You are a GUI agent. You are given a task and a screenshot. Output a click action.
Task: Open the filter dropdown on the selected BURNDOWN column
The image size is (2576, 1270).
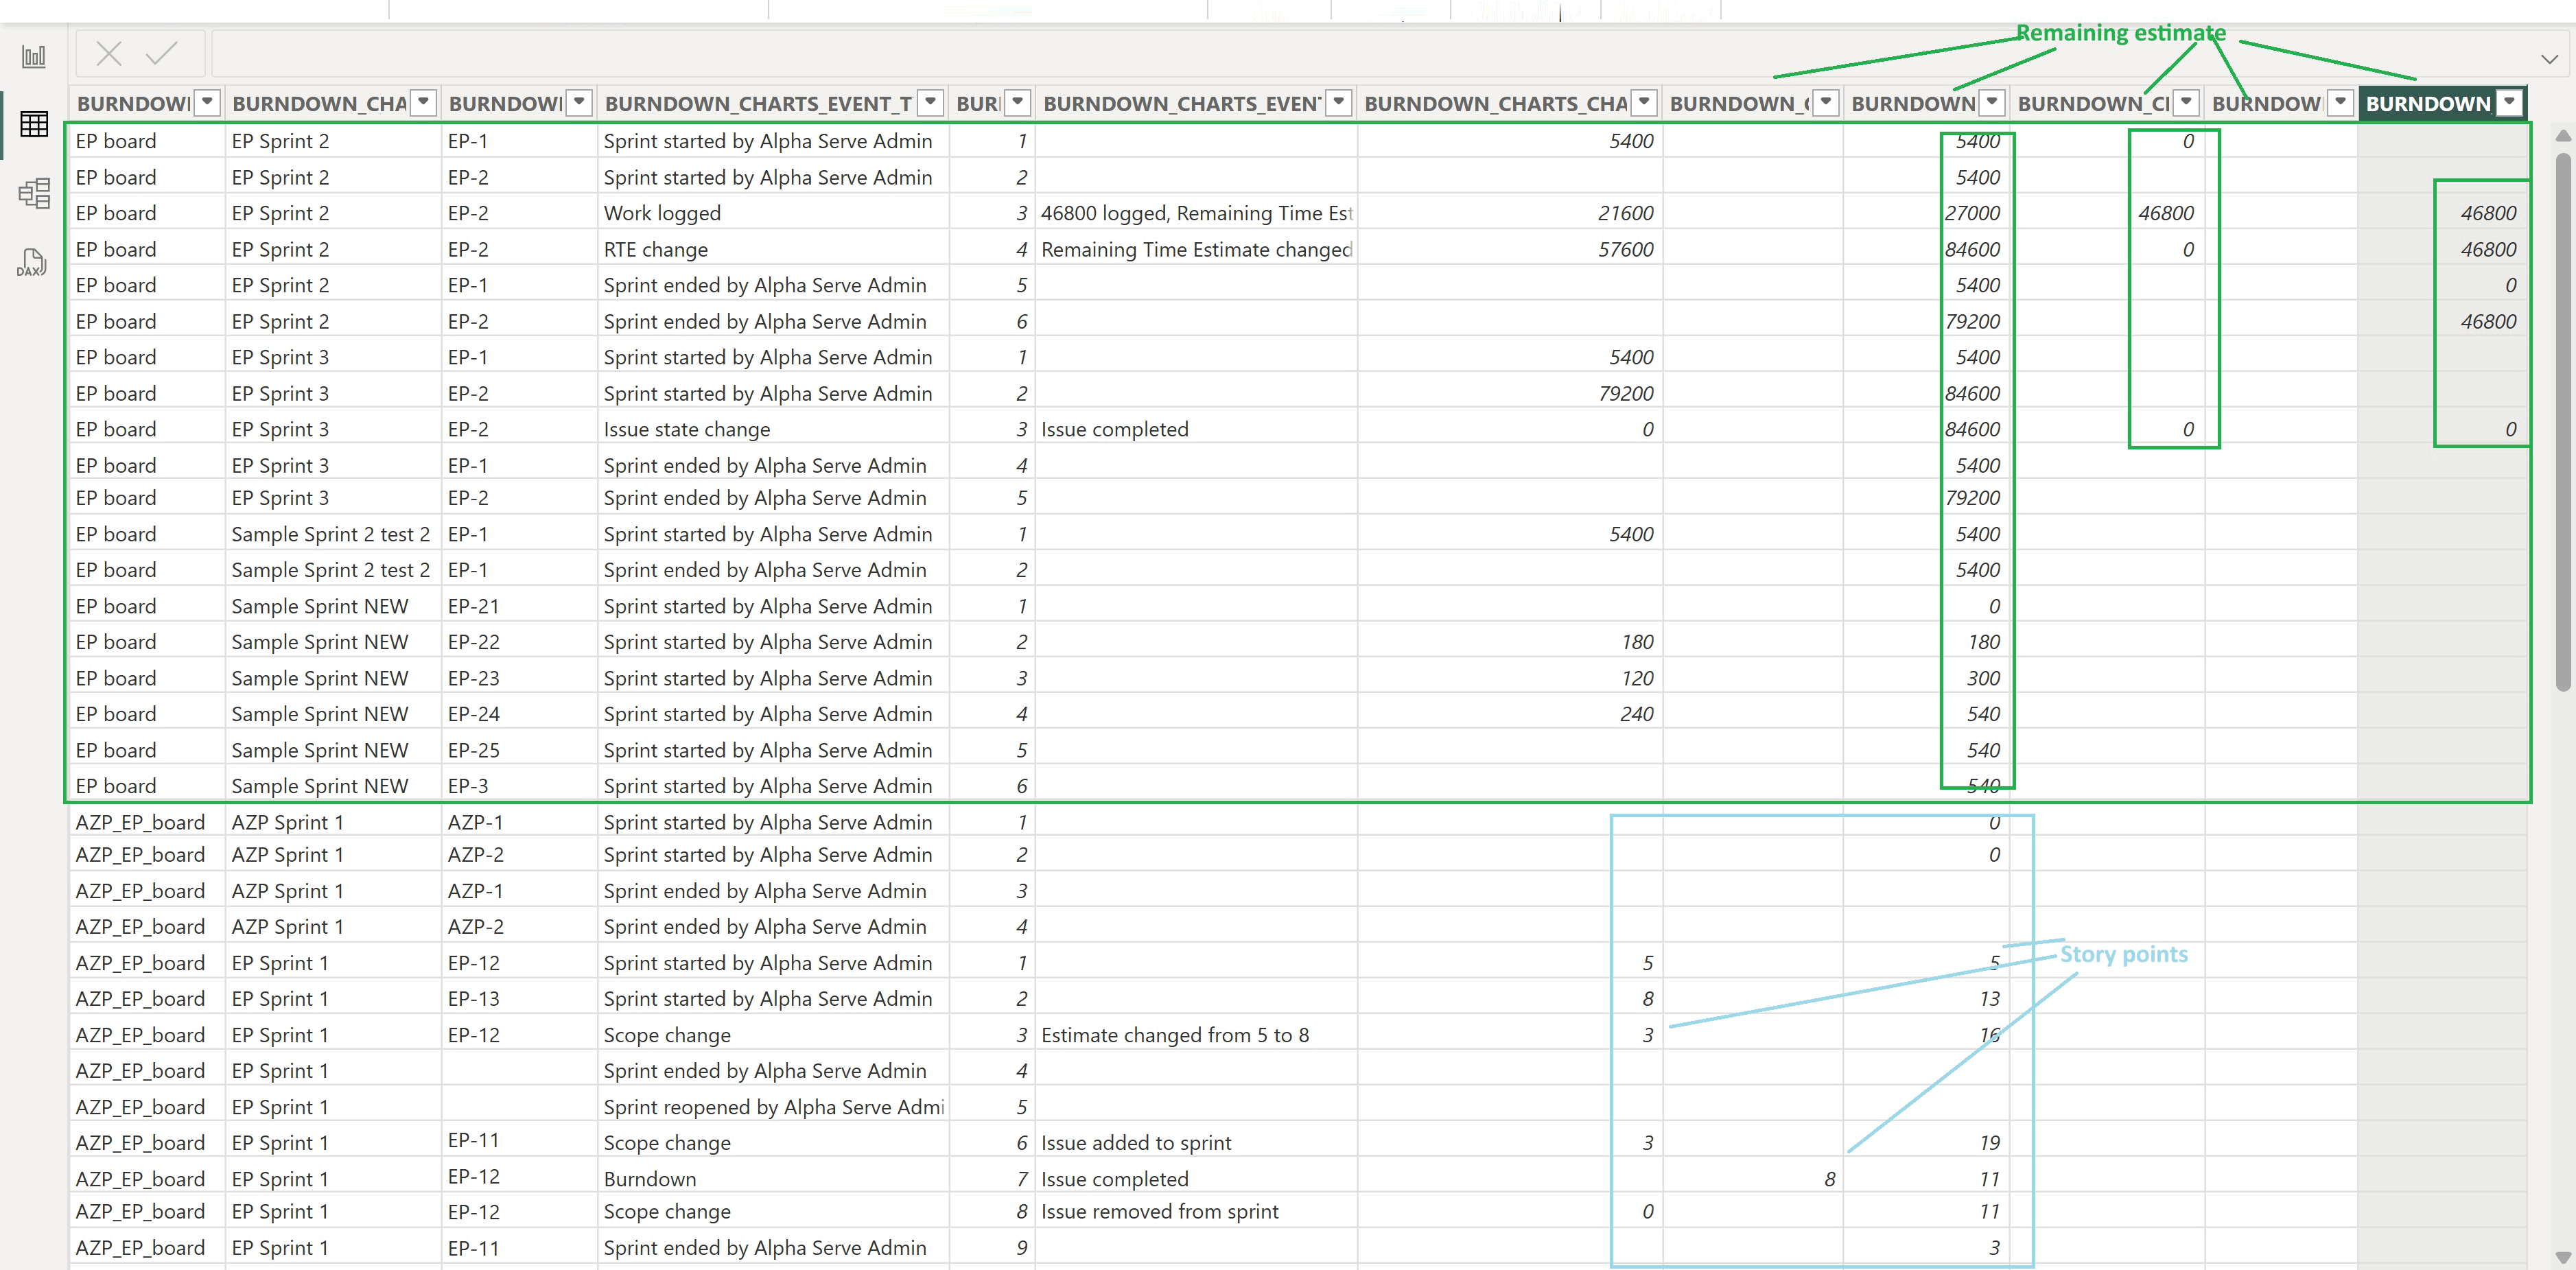pos(2508,103)
